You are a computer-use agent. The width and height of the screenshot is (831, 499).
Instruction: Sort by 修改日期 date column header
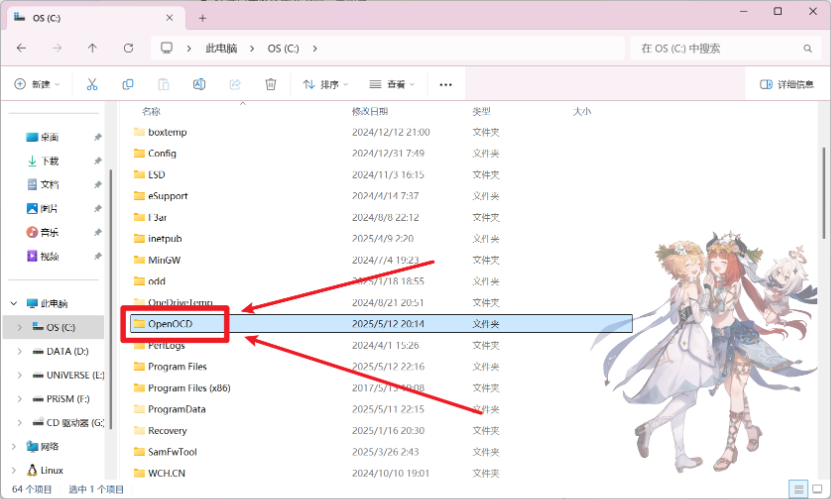(370, 111)
